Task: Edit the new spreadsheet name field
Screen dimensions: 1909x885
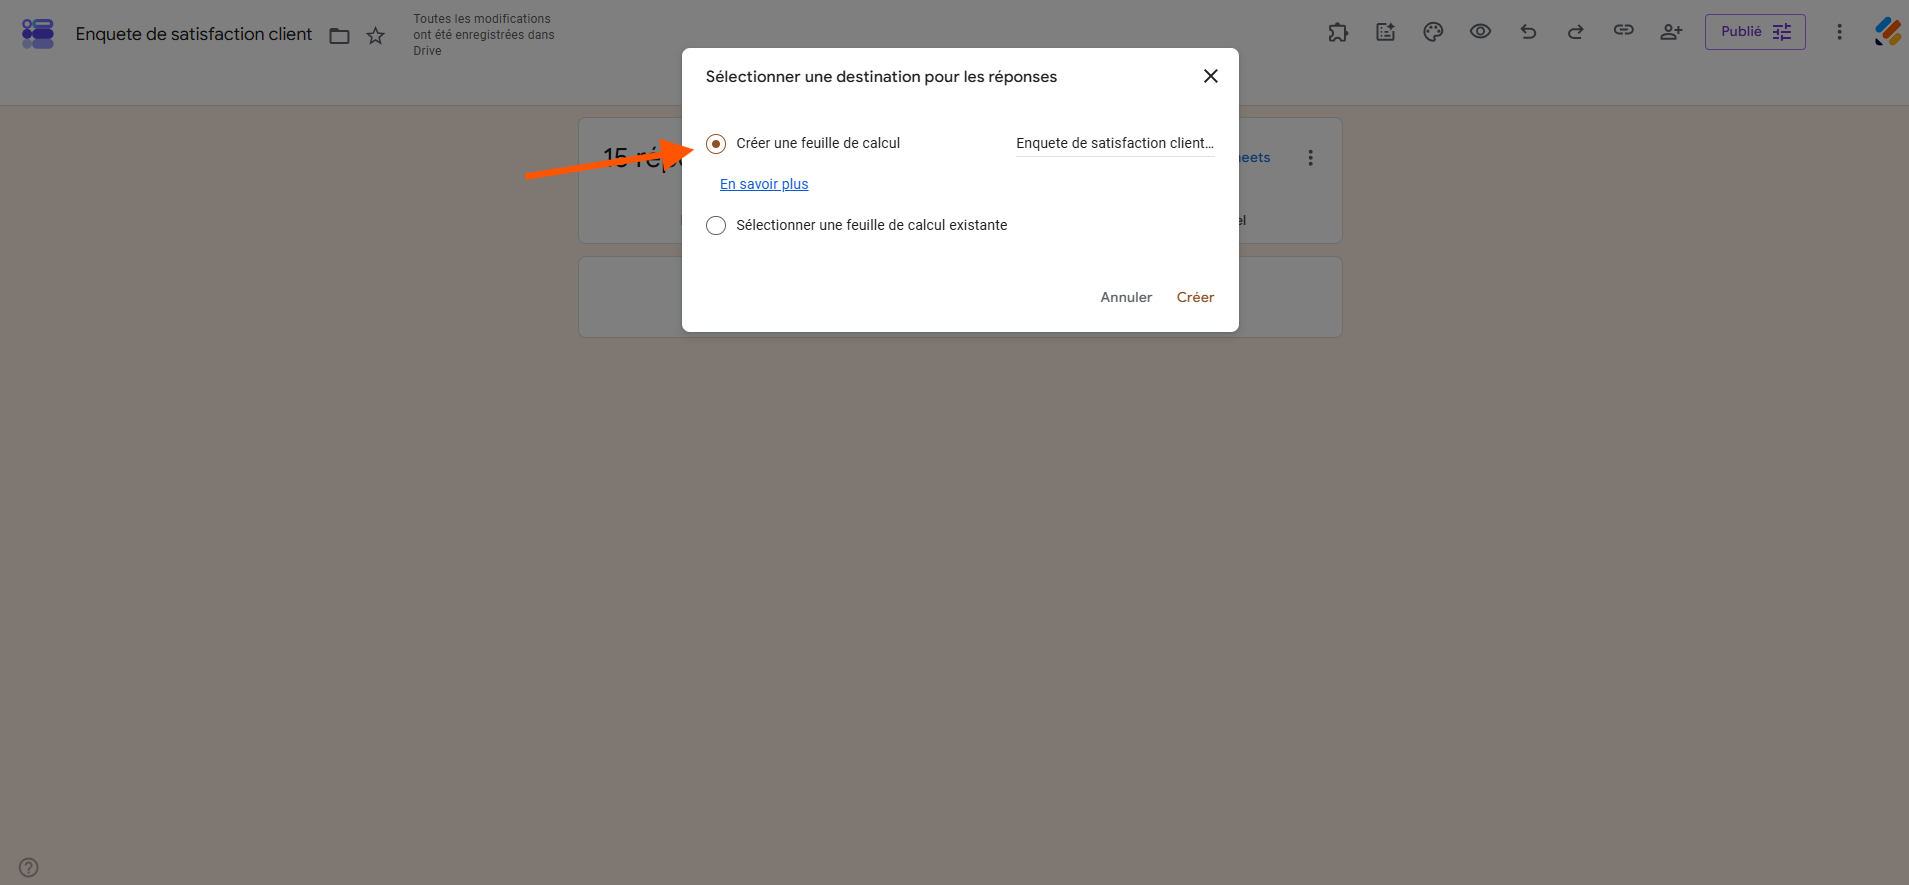Action: [1115, 144]
